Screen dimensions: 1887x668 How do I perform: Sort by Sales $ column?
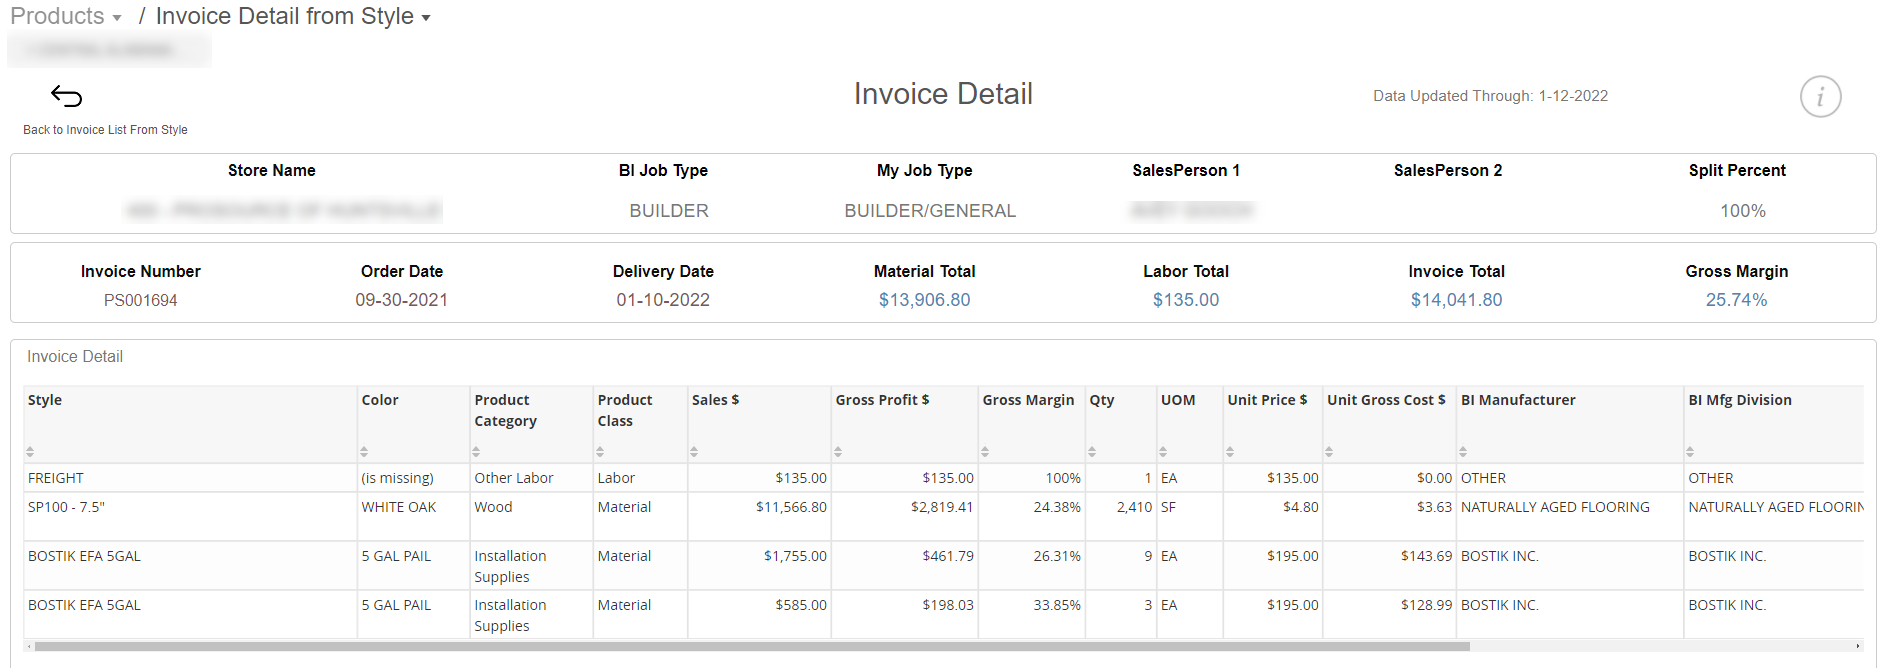694,452
